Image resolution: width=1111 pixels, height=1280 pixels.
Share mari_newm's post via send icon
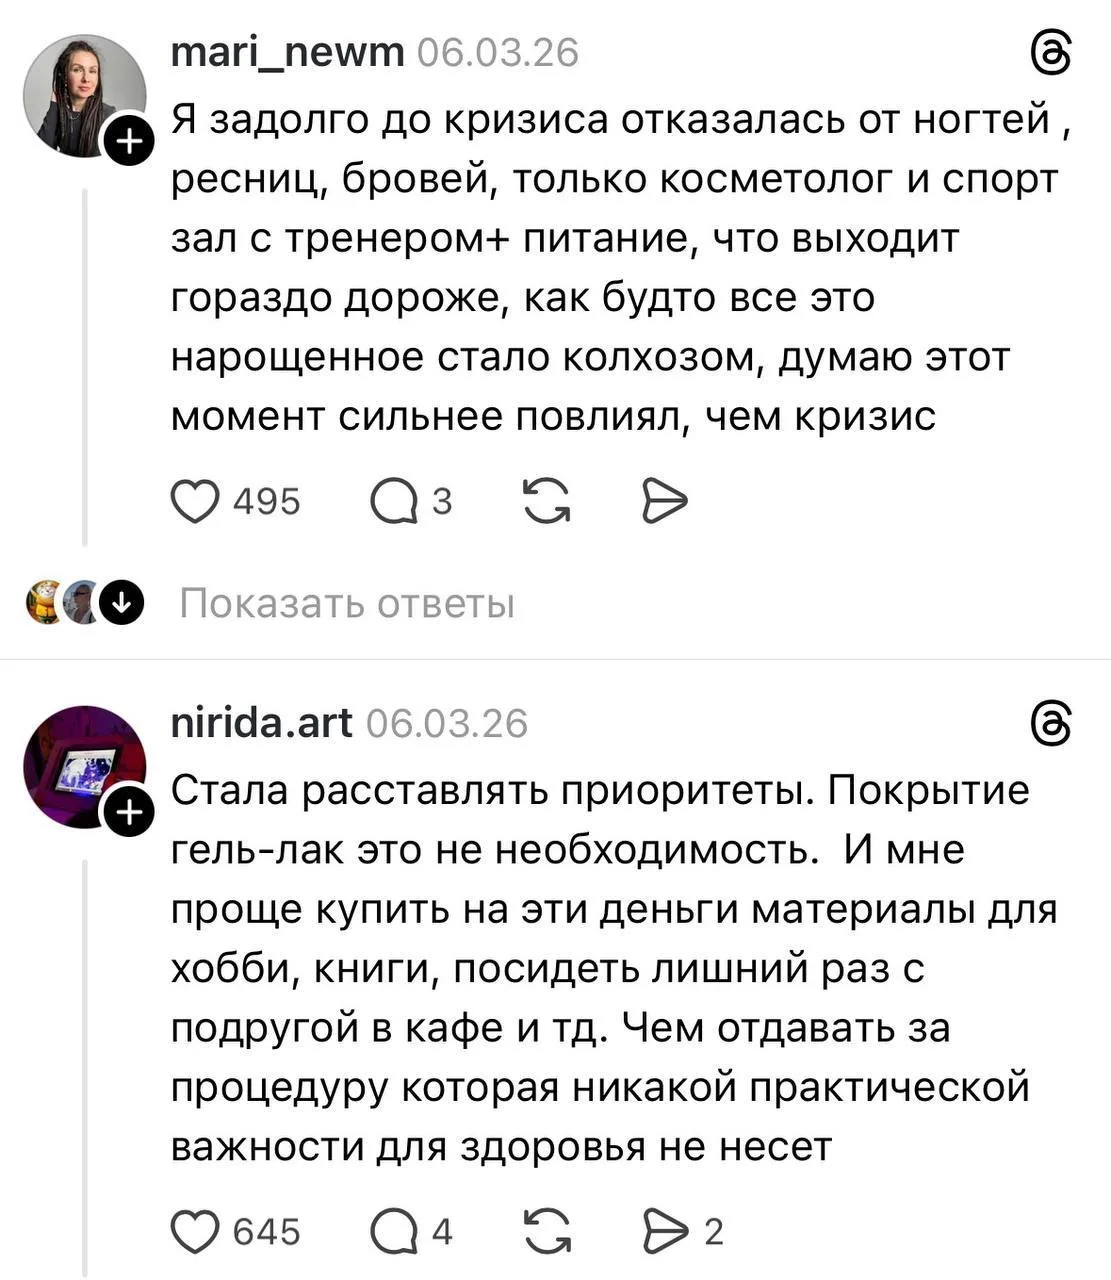coord(664,501)
